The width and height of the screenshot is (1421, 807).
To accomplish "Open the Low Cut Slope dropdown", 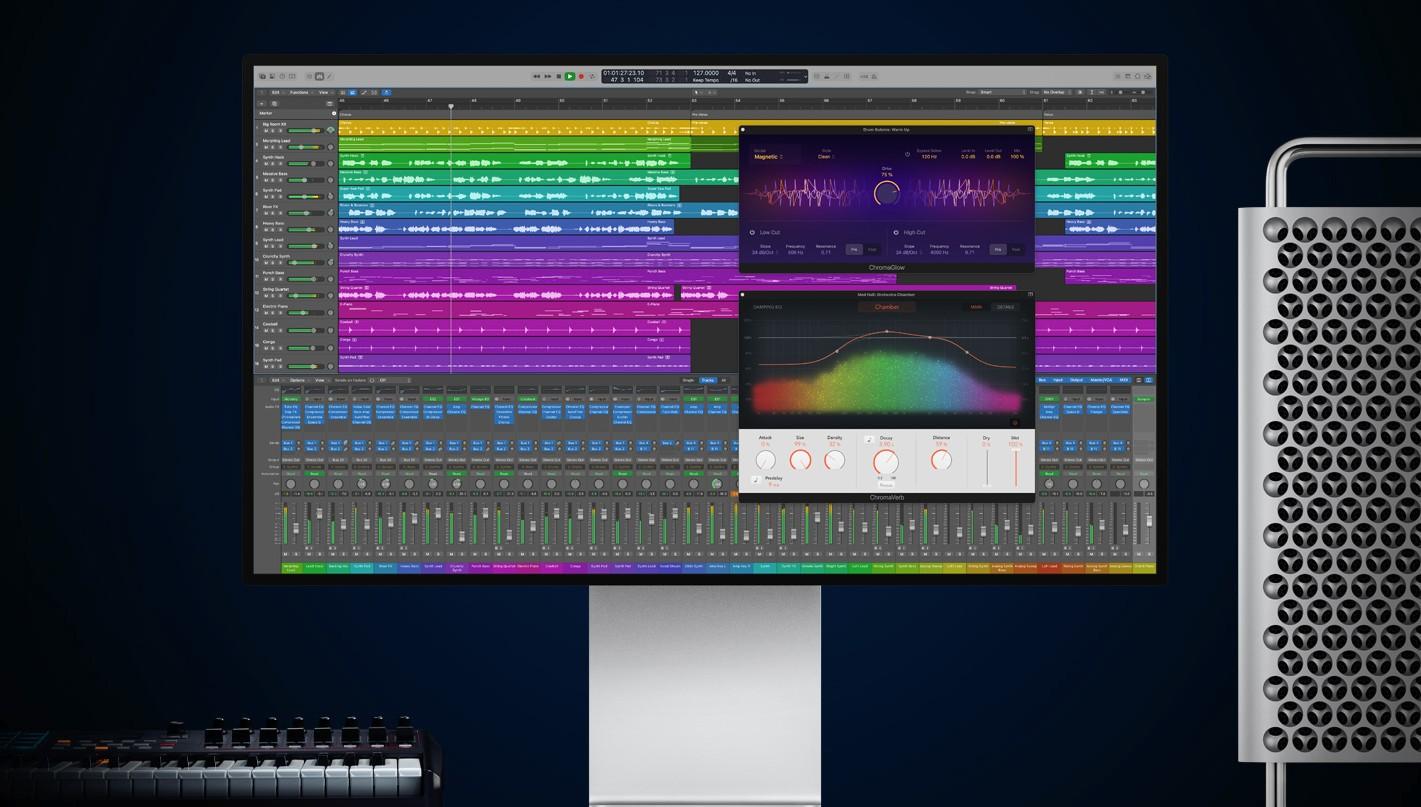I will (765, 252).
